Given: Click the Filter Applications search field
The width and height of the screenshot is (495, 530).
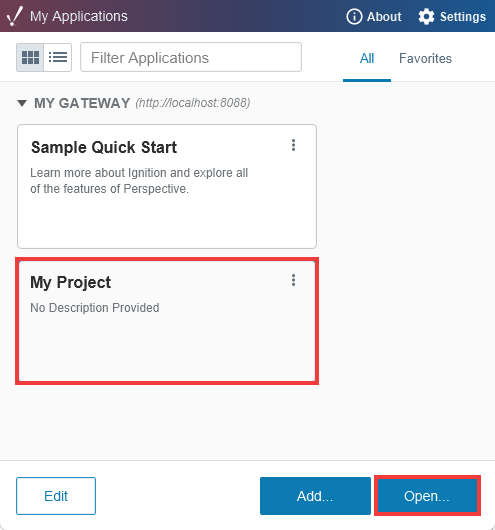Looking at the screenshot, I should (x=191, y=57).
